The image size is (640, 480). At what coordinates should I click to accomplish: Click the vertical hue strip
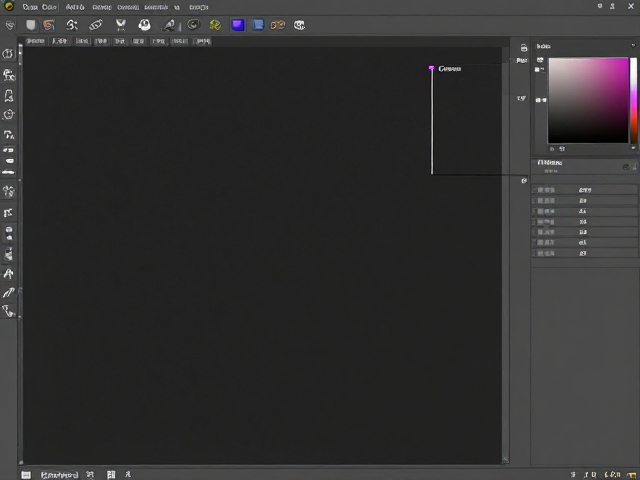633,100
